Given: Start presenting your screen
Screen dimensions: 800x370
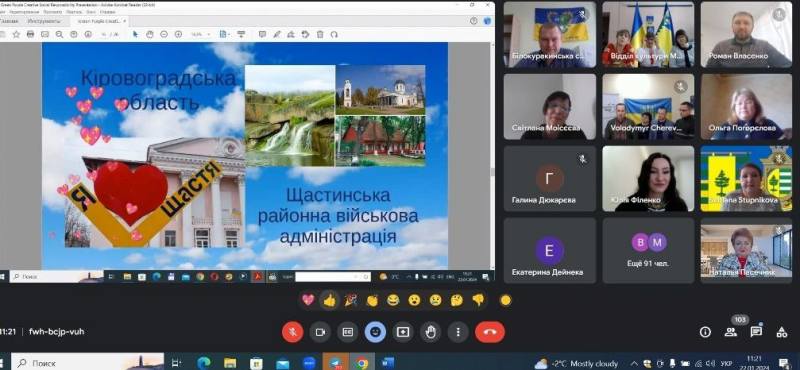Looking at the screenshot, I should click(x=403, y=332).
